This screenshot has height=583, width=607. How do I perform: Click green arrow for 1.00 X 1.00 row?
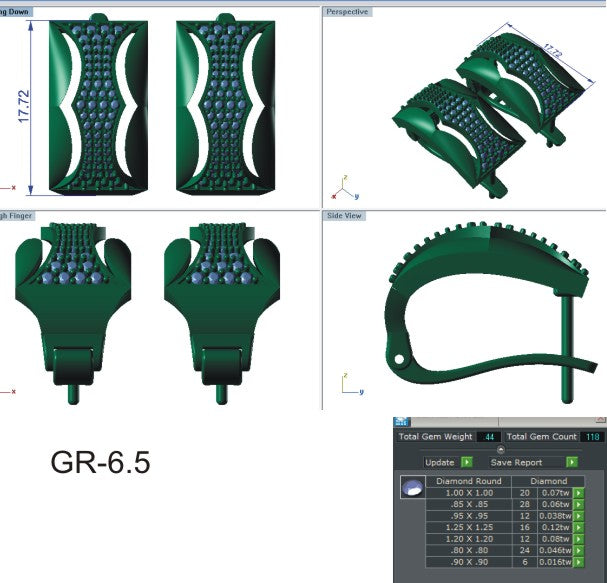click(x=578, y=493)
